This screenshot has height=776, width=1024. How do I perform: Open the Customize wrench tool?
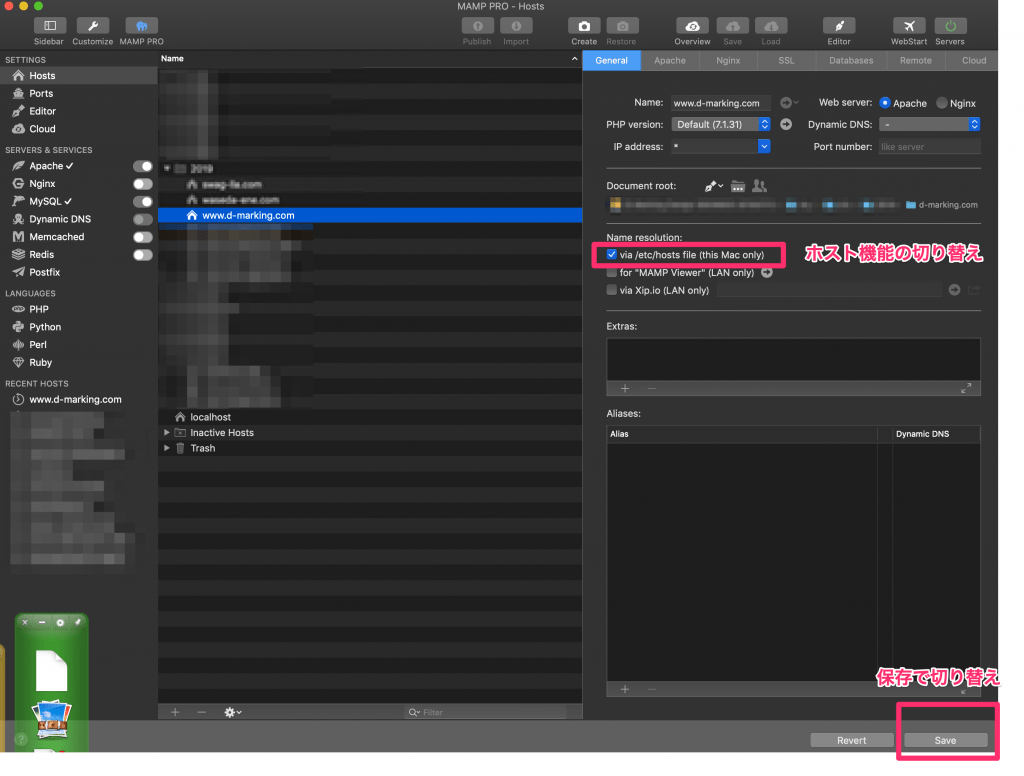click(x=93, y=26)
